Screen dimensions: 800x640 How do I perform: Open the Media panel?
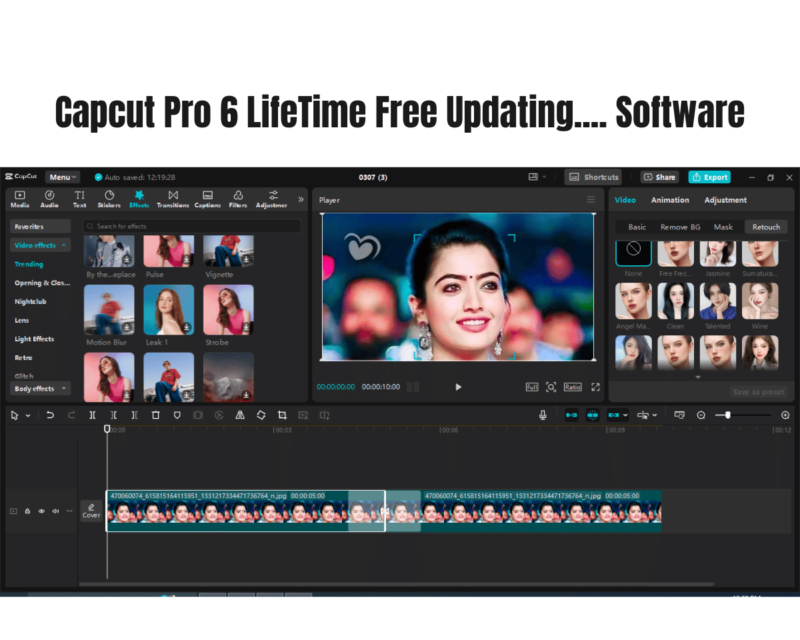(20, 199)
